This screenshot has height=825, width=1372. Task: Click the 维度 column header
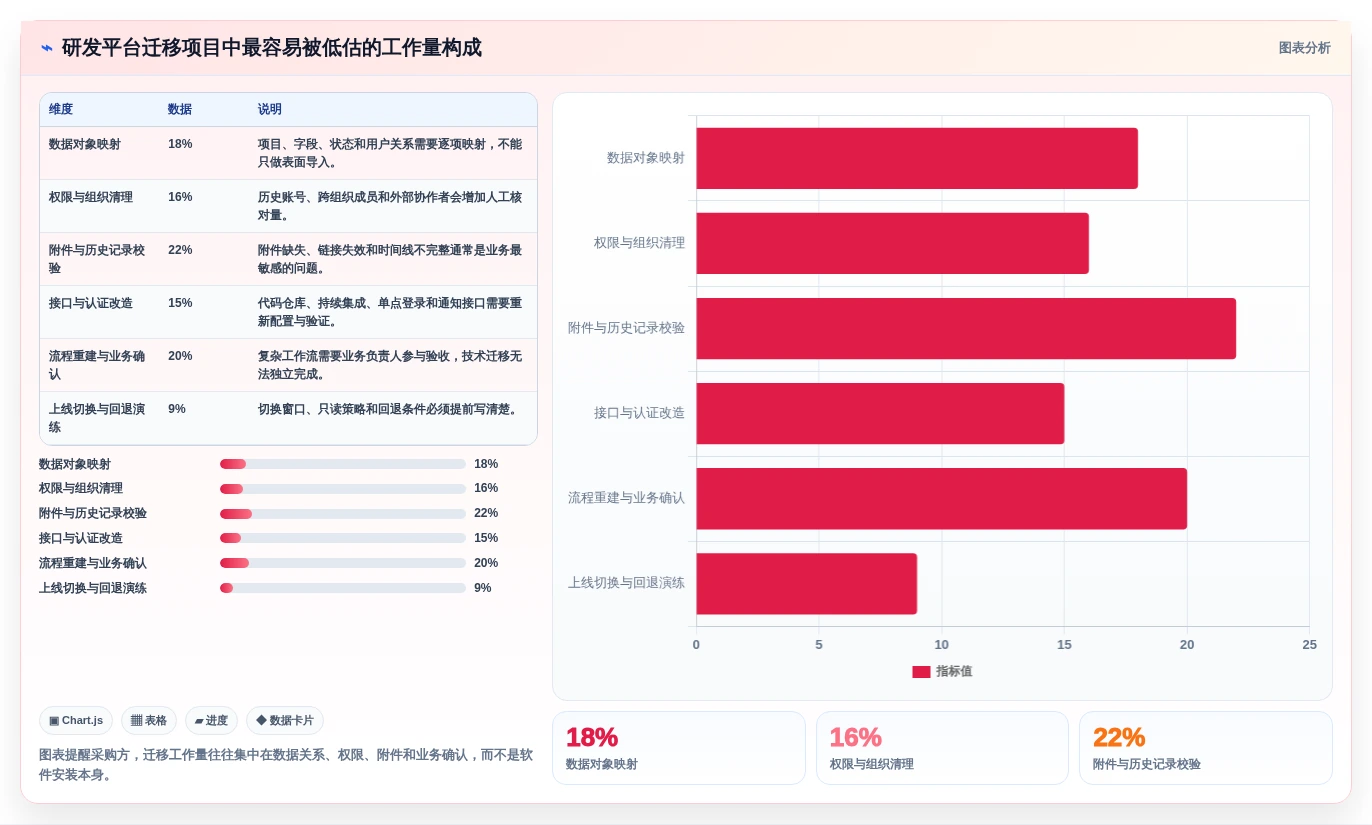61,110
